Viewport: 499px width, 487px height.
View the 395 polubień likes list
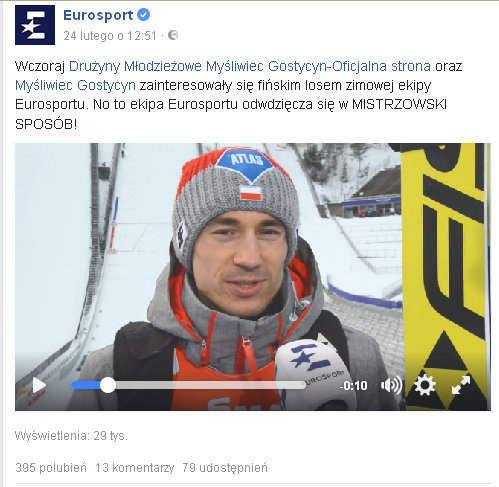[x=51, y=468]
